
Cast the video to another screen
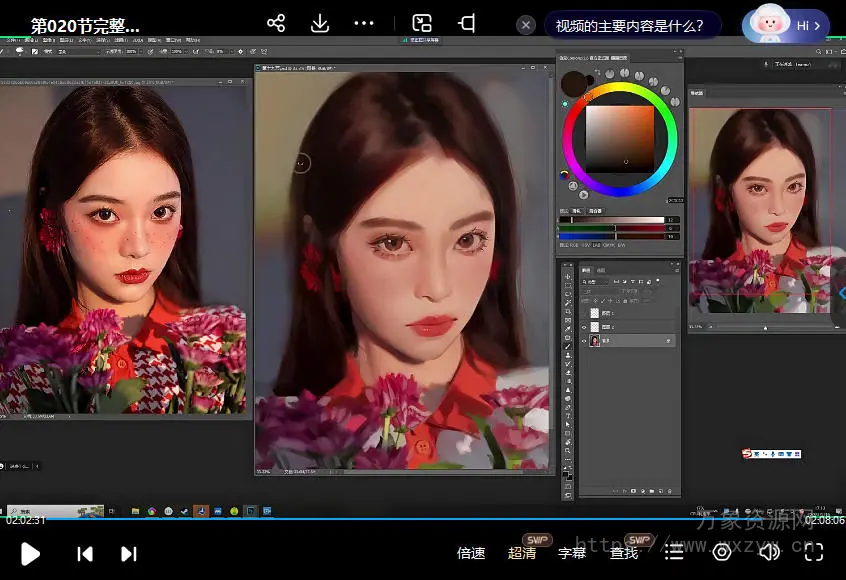[x=467, y=24]
